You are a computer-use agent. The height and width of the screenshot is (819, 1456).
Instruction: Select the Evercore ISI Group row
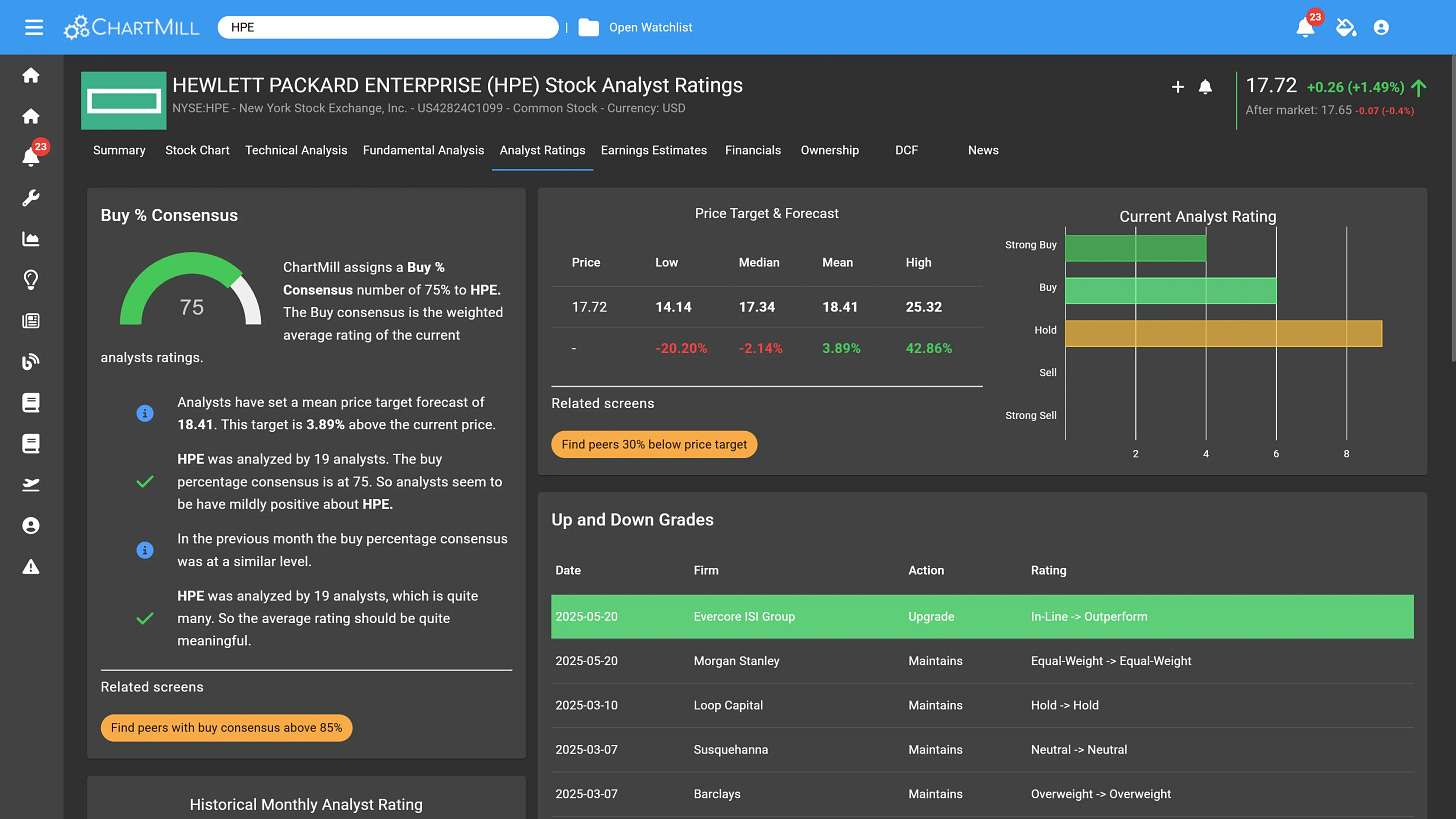coord(983,616)
